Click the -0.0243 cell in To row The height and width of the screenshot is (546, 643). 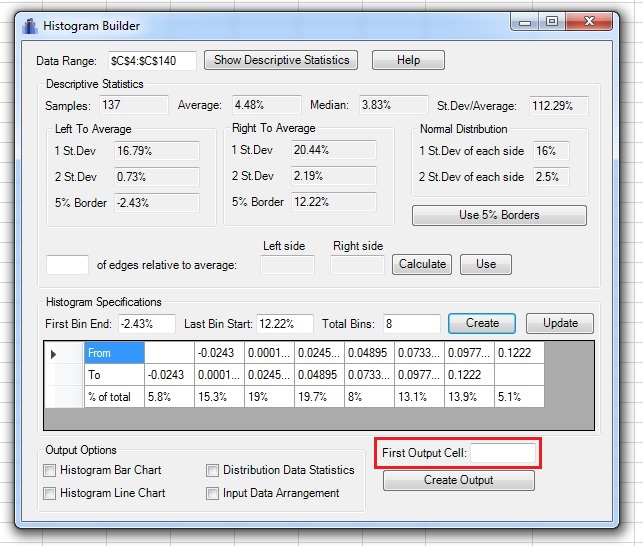[169, 375]
